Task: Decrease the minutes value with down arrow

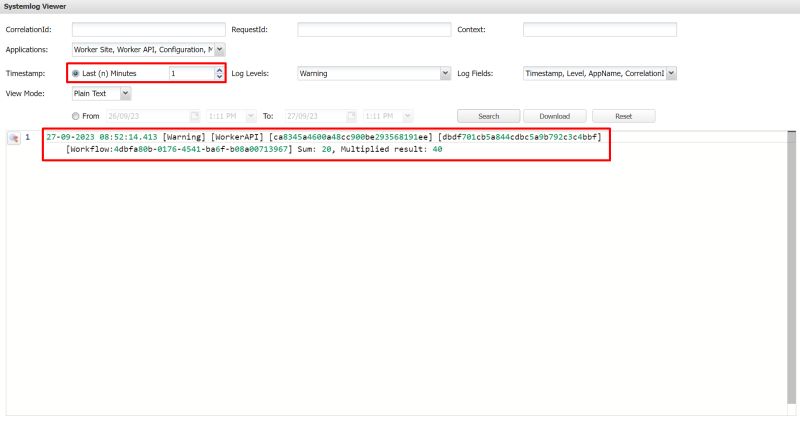Action: pyautogui.click(x=219, y=77)
